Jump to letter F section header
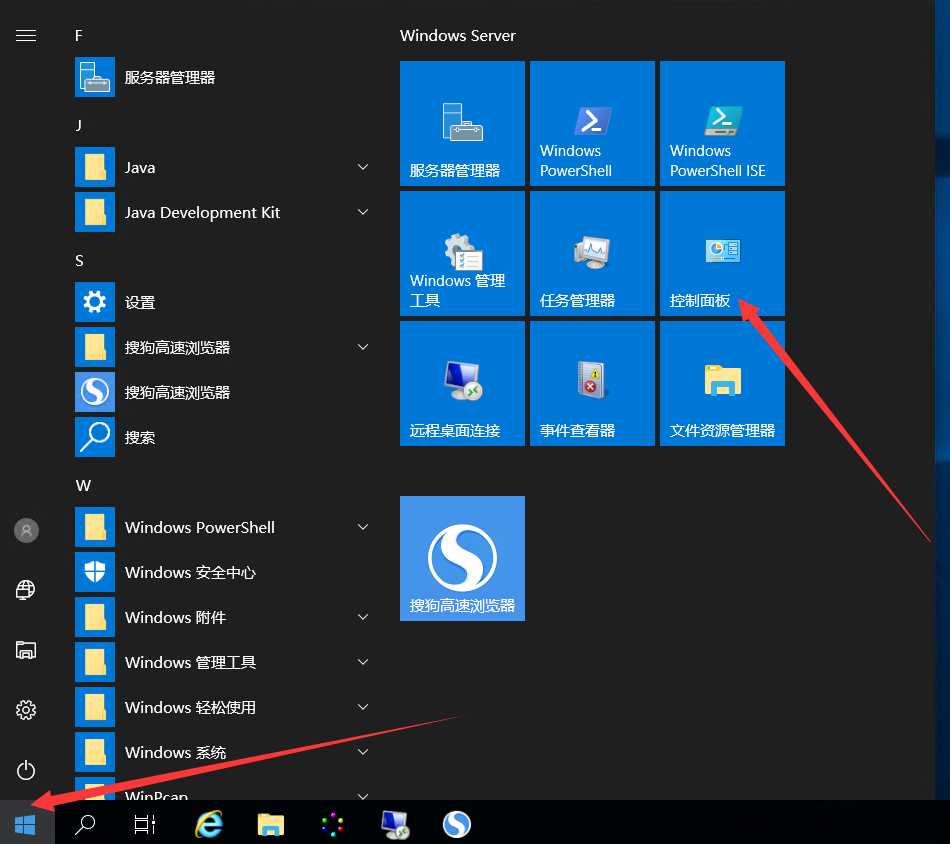This screenshot has height=844, width=950. [x=79, y=36]
